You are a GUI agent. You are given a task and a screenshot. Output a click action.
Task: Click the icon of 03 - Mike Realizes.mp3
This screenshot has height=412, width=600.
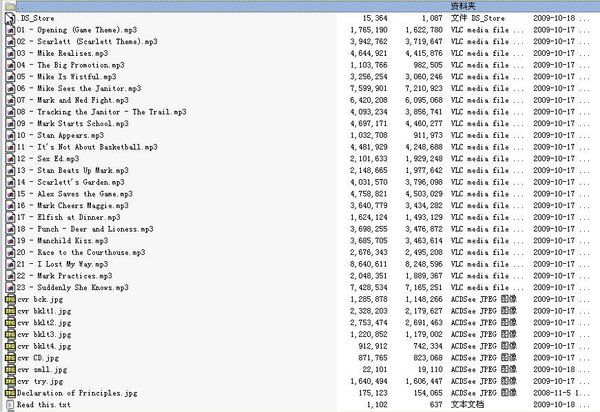click(x=10, y=54)
